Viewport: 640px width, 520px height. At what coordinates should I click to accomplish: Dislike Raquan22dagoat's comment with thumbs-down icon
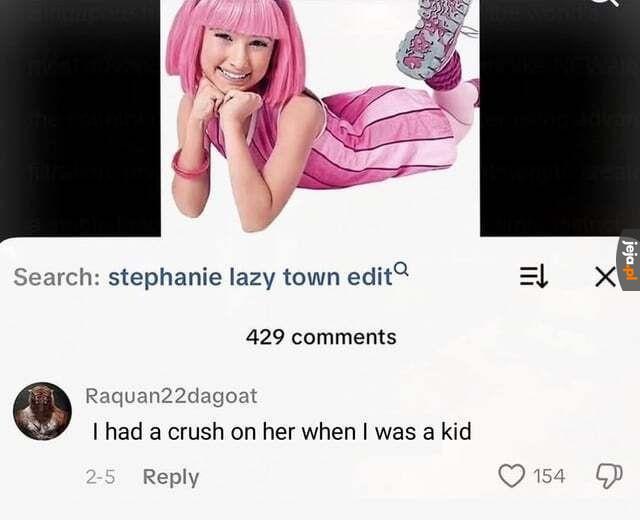point(609,476)
